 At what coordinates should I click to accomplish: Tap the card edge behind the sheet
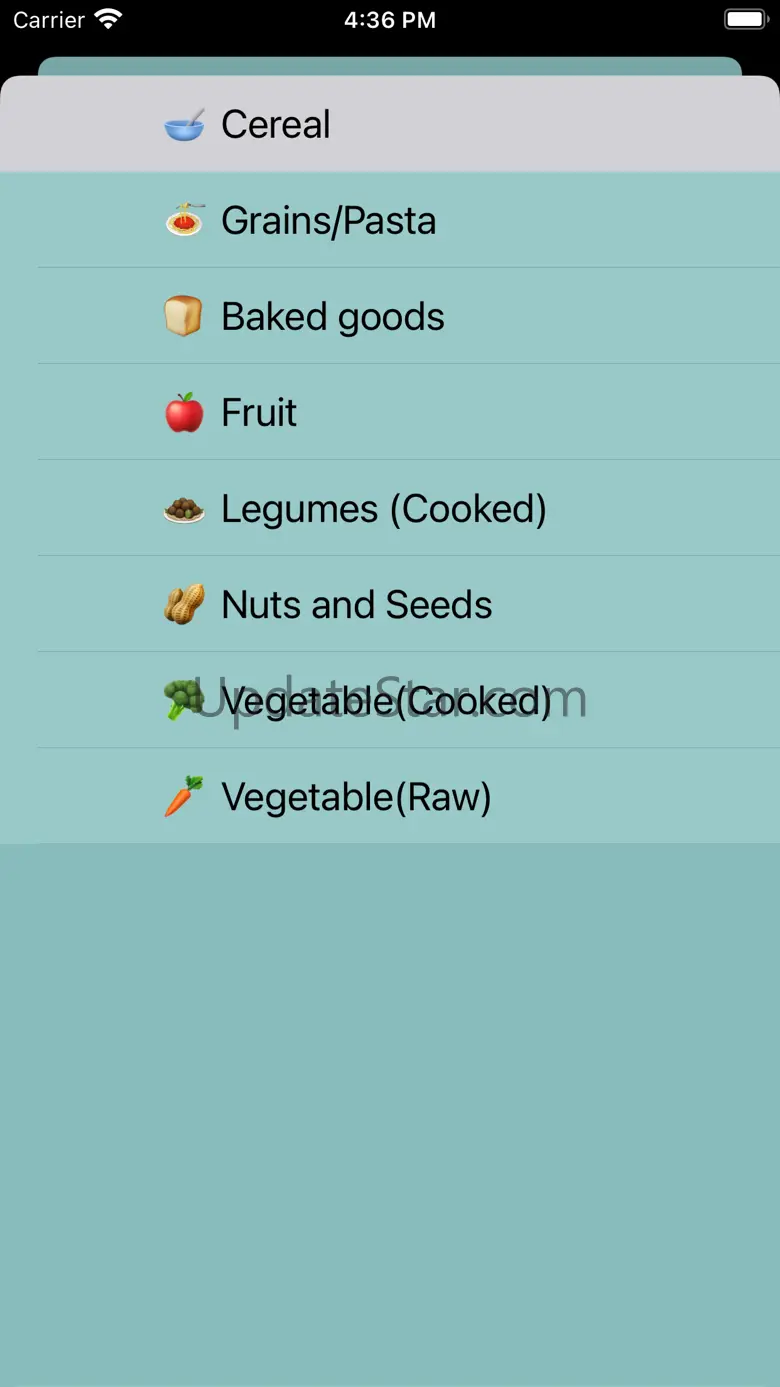390,65
